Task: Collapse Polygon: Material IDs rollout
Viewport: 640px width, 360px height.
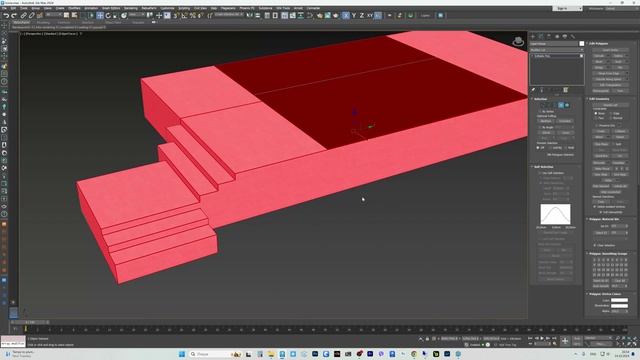Action: click(604, 219)
